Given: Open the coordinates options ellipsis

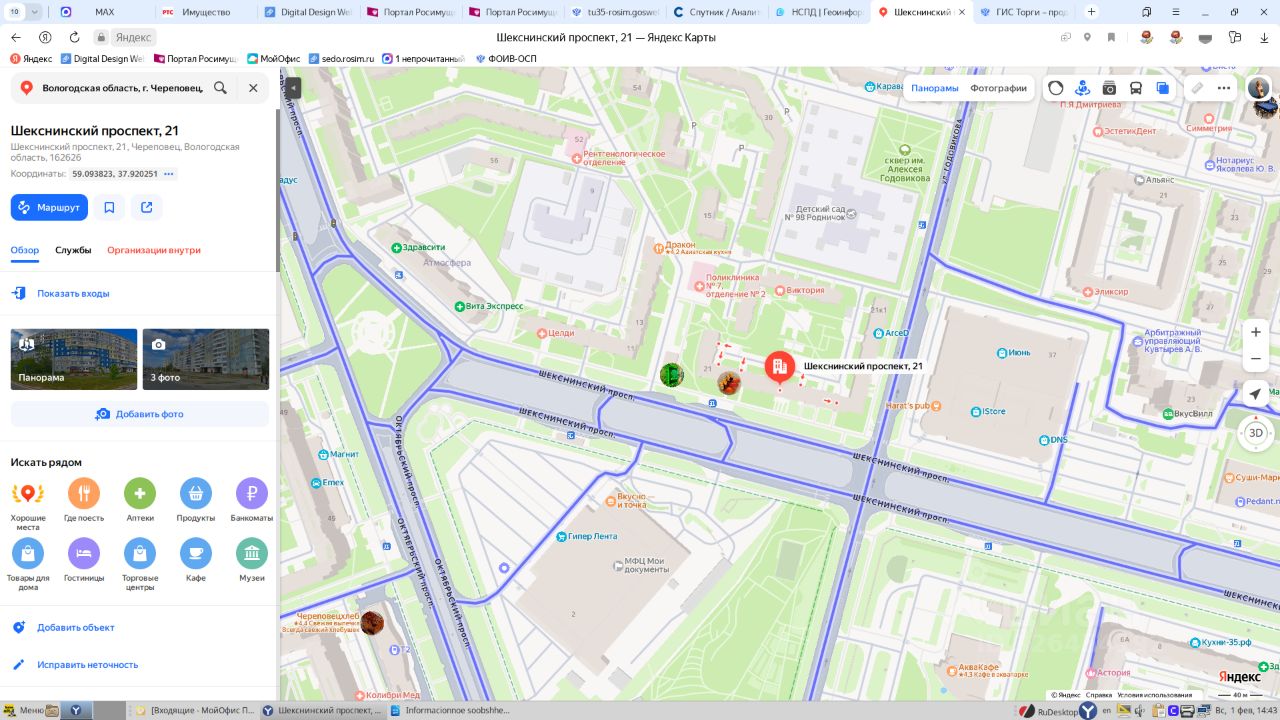Looking at the screenshot, I should [x=169, y=174].
